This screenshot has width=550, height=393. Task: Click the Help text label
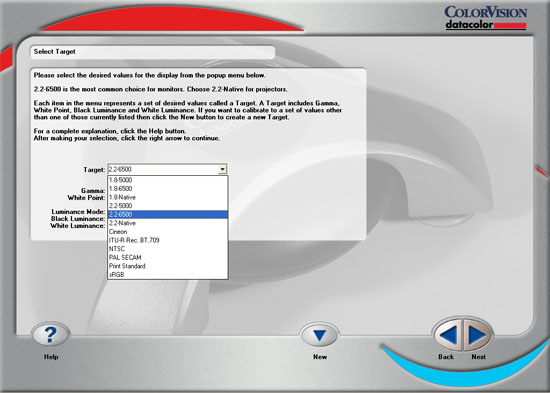coord(51,357)
